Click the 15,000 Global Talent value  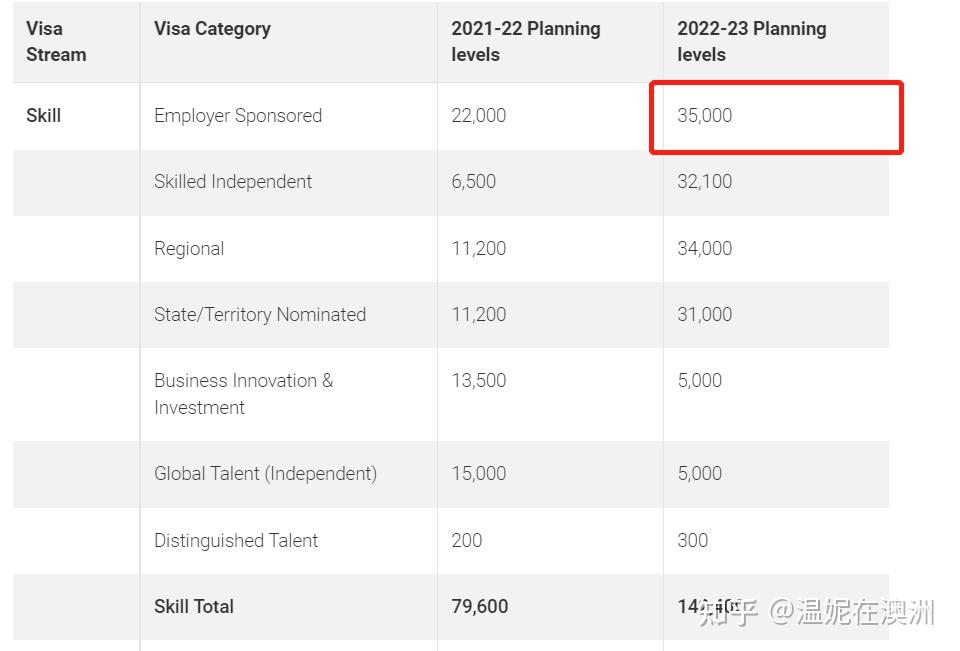point(479,474)
